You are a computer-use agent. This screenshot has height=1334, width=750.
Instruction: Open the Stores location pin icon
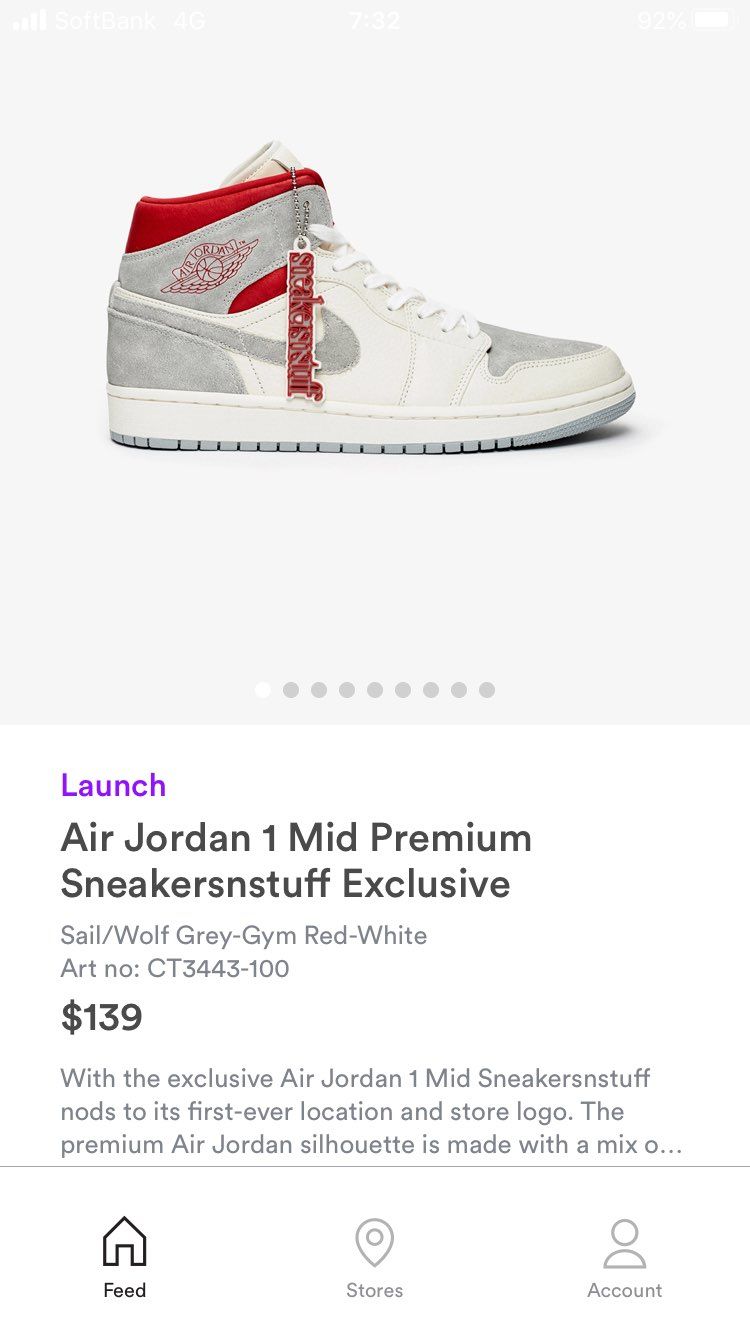tap(374, 1242)
